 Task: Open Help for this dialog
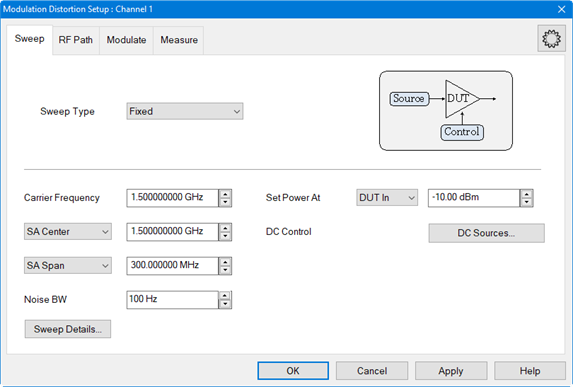click(x=530, y=371)
